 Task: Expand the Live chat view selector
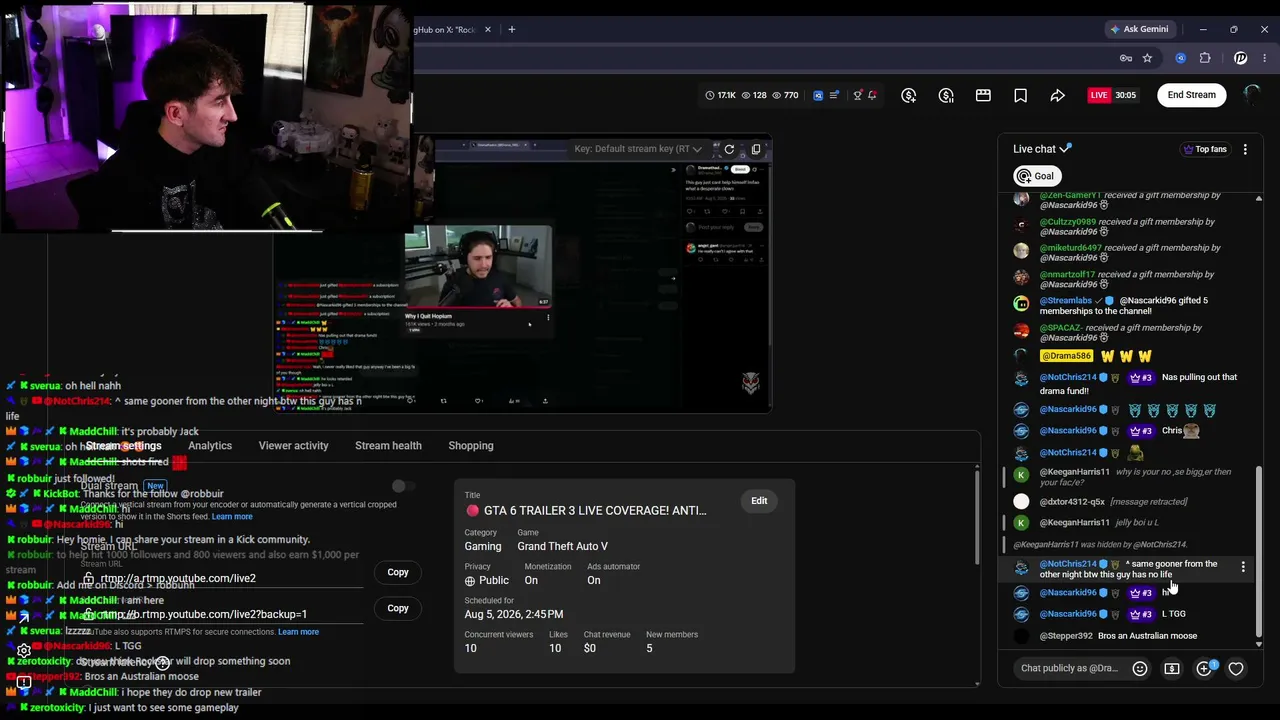[x=1042, y=149]
